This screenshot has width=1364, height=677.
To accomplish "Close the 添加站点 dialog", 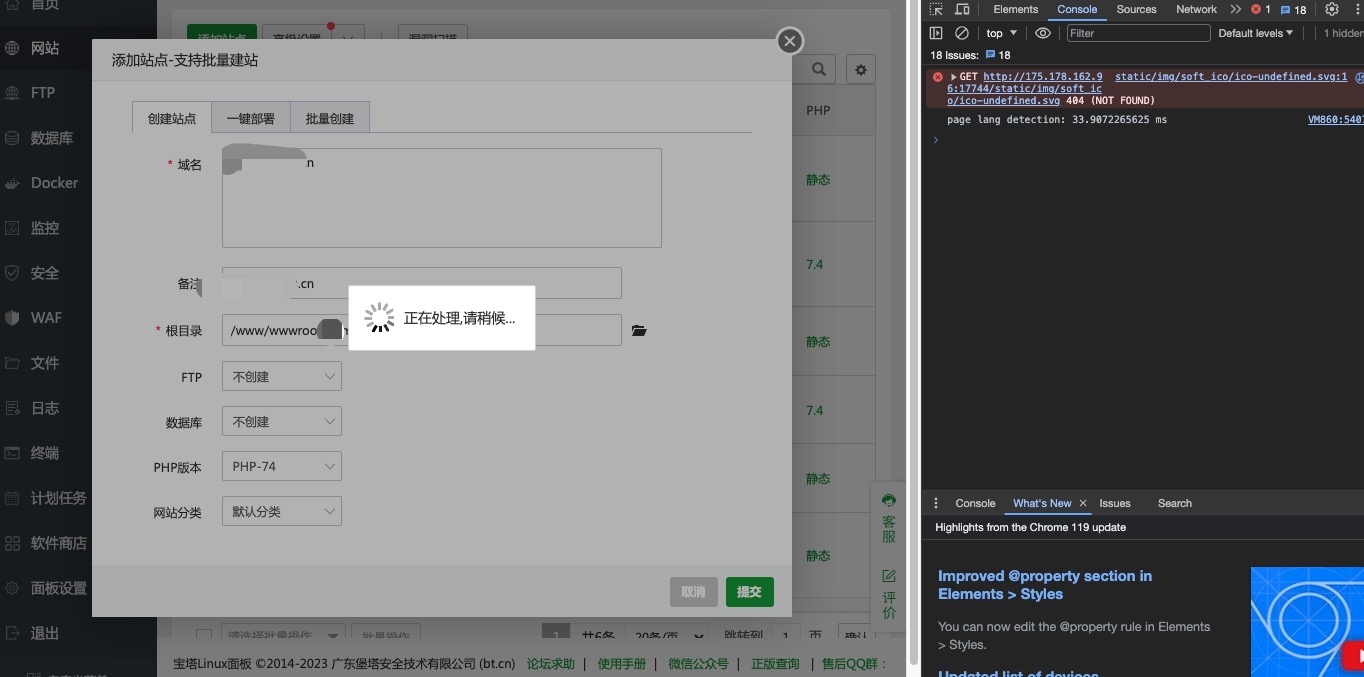I will pos(790,41).
